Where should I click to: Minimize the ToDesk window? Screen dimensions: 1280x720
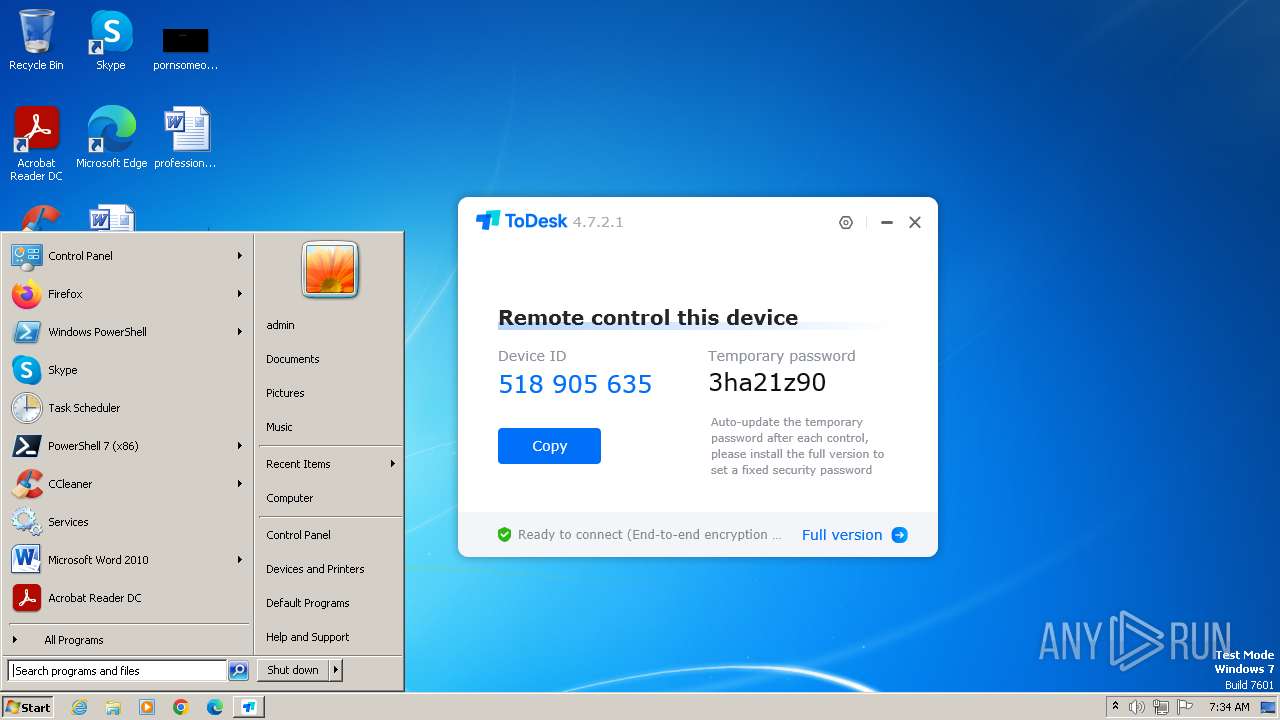coord(886,223)
